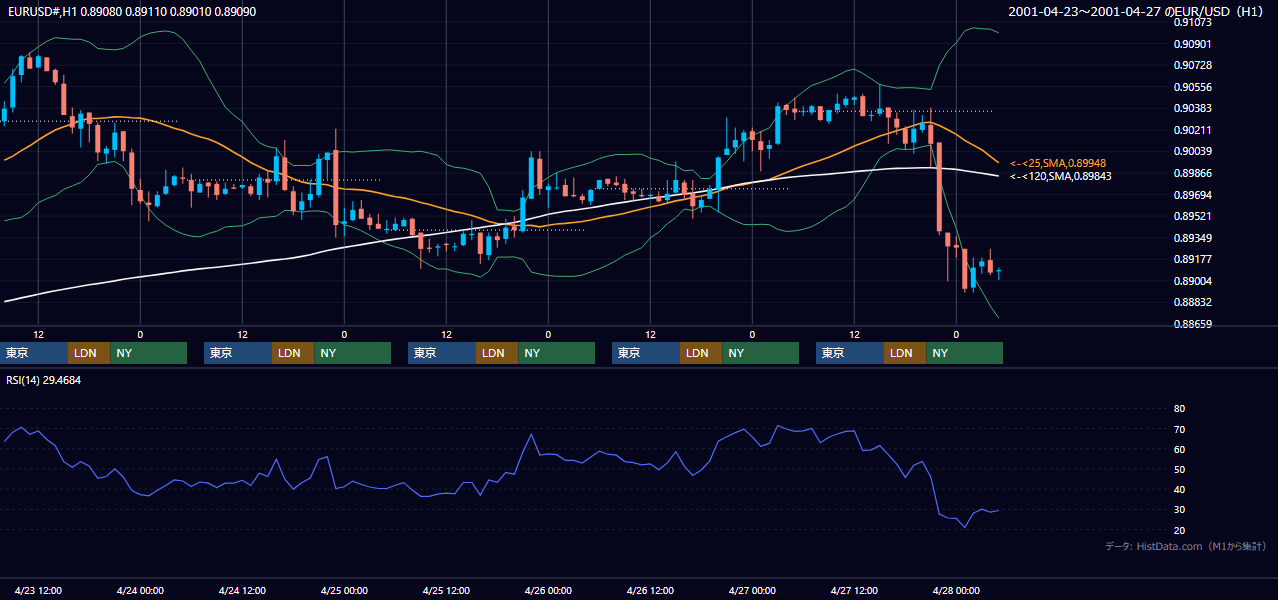The image size is (1278, 600).
Task: Select the first day's NY session block
Action: [x=149, y=353]
